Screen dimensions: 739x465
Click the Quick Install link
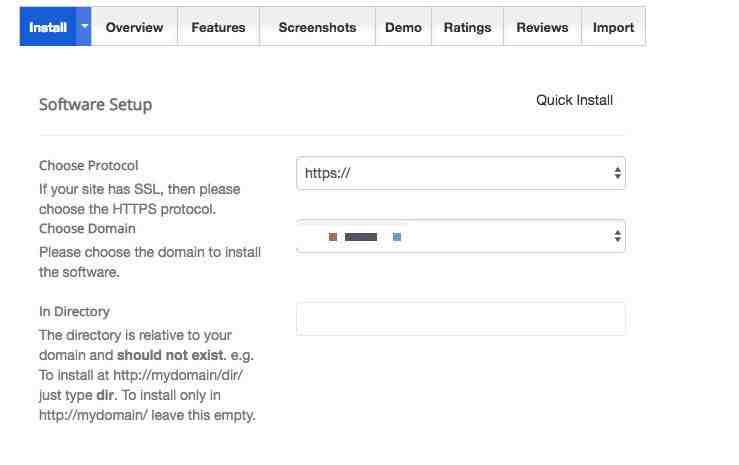pos(574,100)
